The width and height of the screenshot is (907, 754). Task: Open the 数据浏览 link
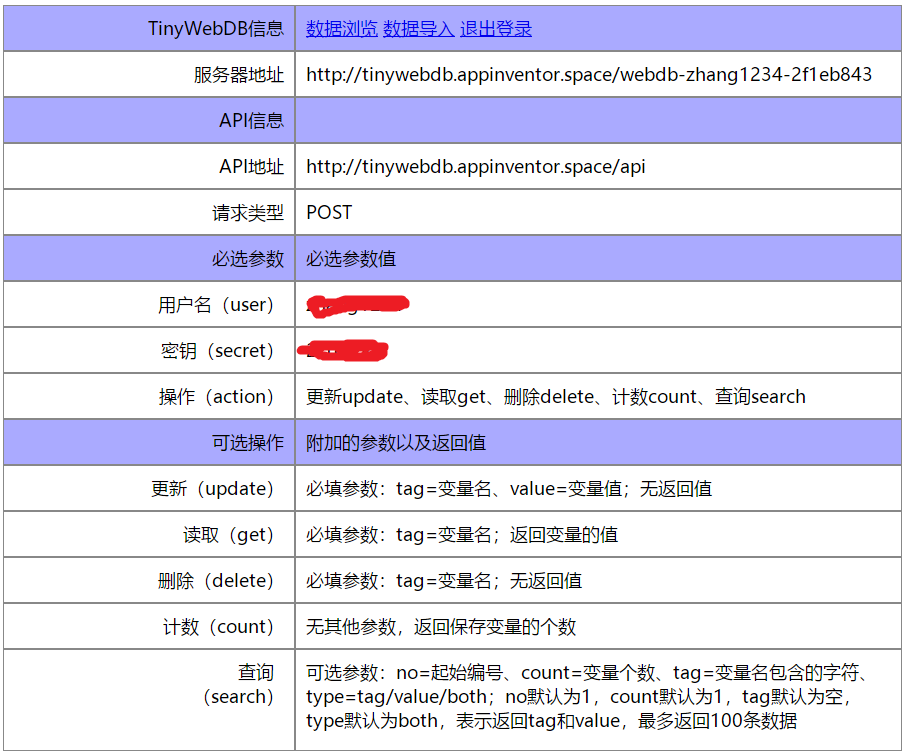341,28
